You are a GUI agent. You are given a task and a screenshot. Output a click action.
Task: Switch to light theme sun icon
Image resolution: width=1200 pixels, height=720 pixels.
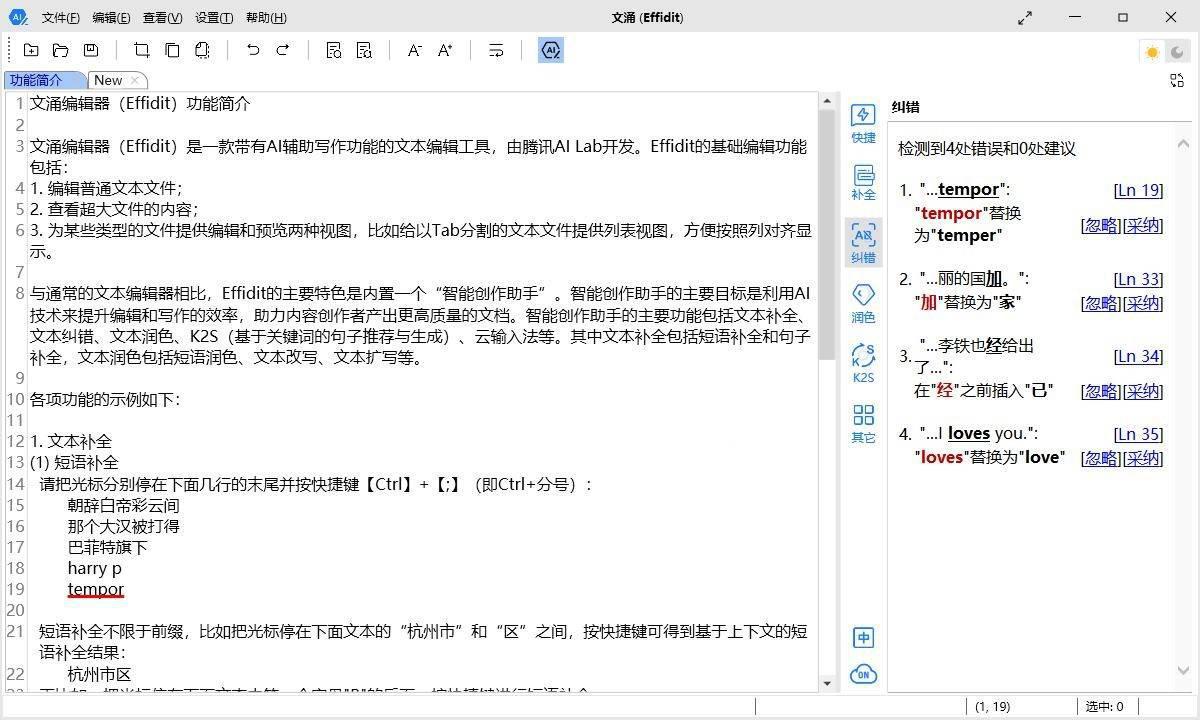coord(1153,52)
